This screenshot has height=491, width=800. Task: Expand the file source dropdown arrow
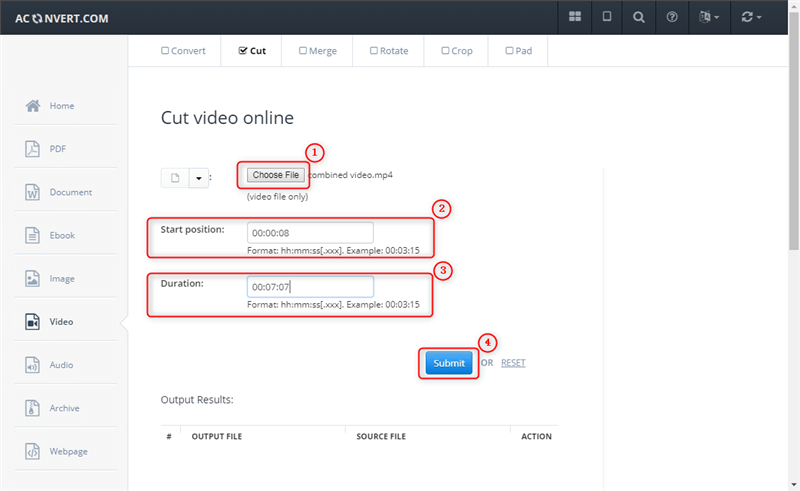tap(198, 178)
